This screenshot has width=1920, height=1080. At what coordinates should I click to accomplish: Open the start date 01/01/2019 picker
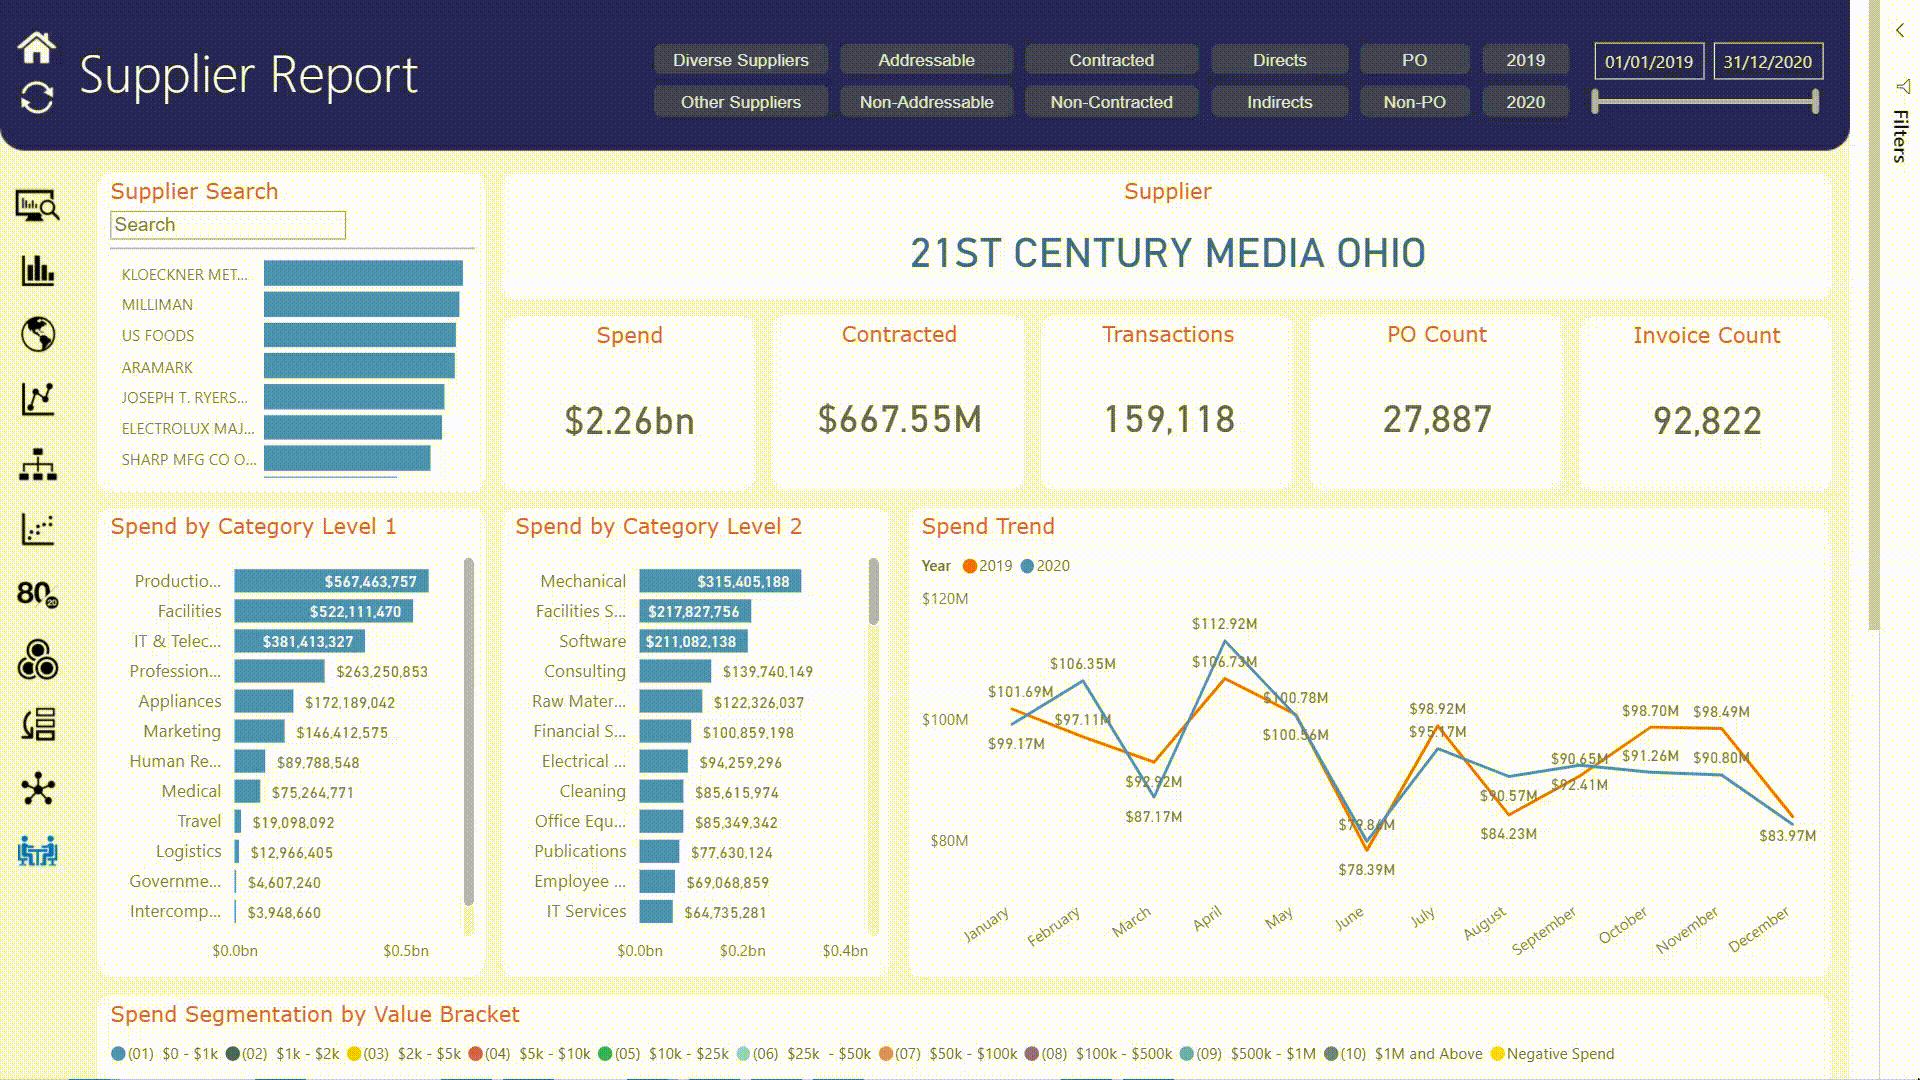pyautogui.click(x=1648, y=62)
